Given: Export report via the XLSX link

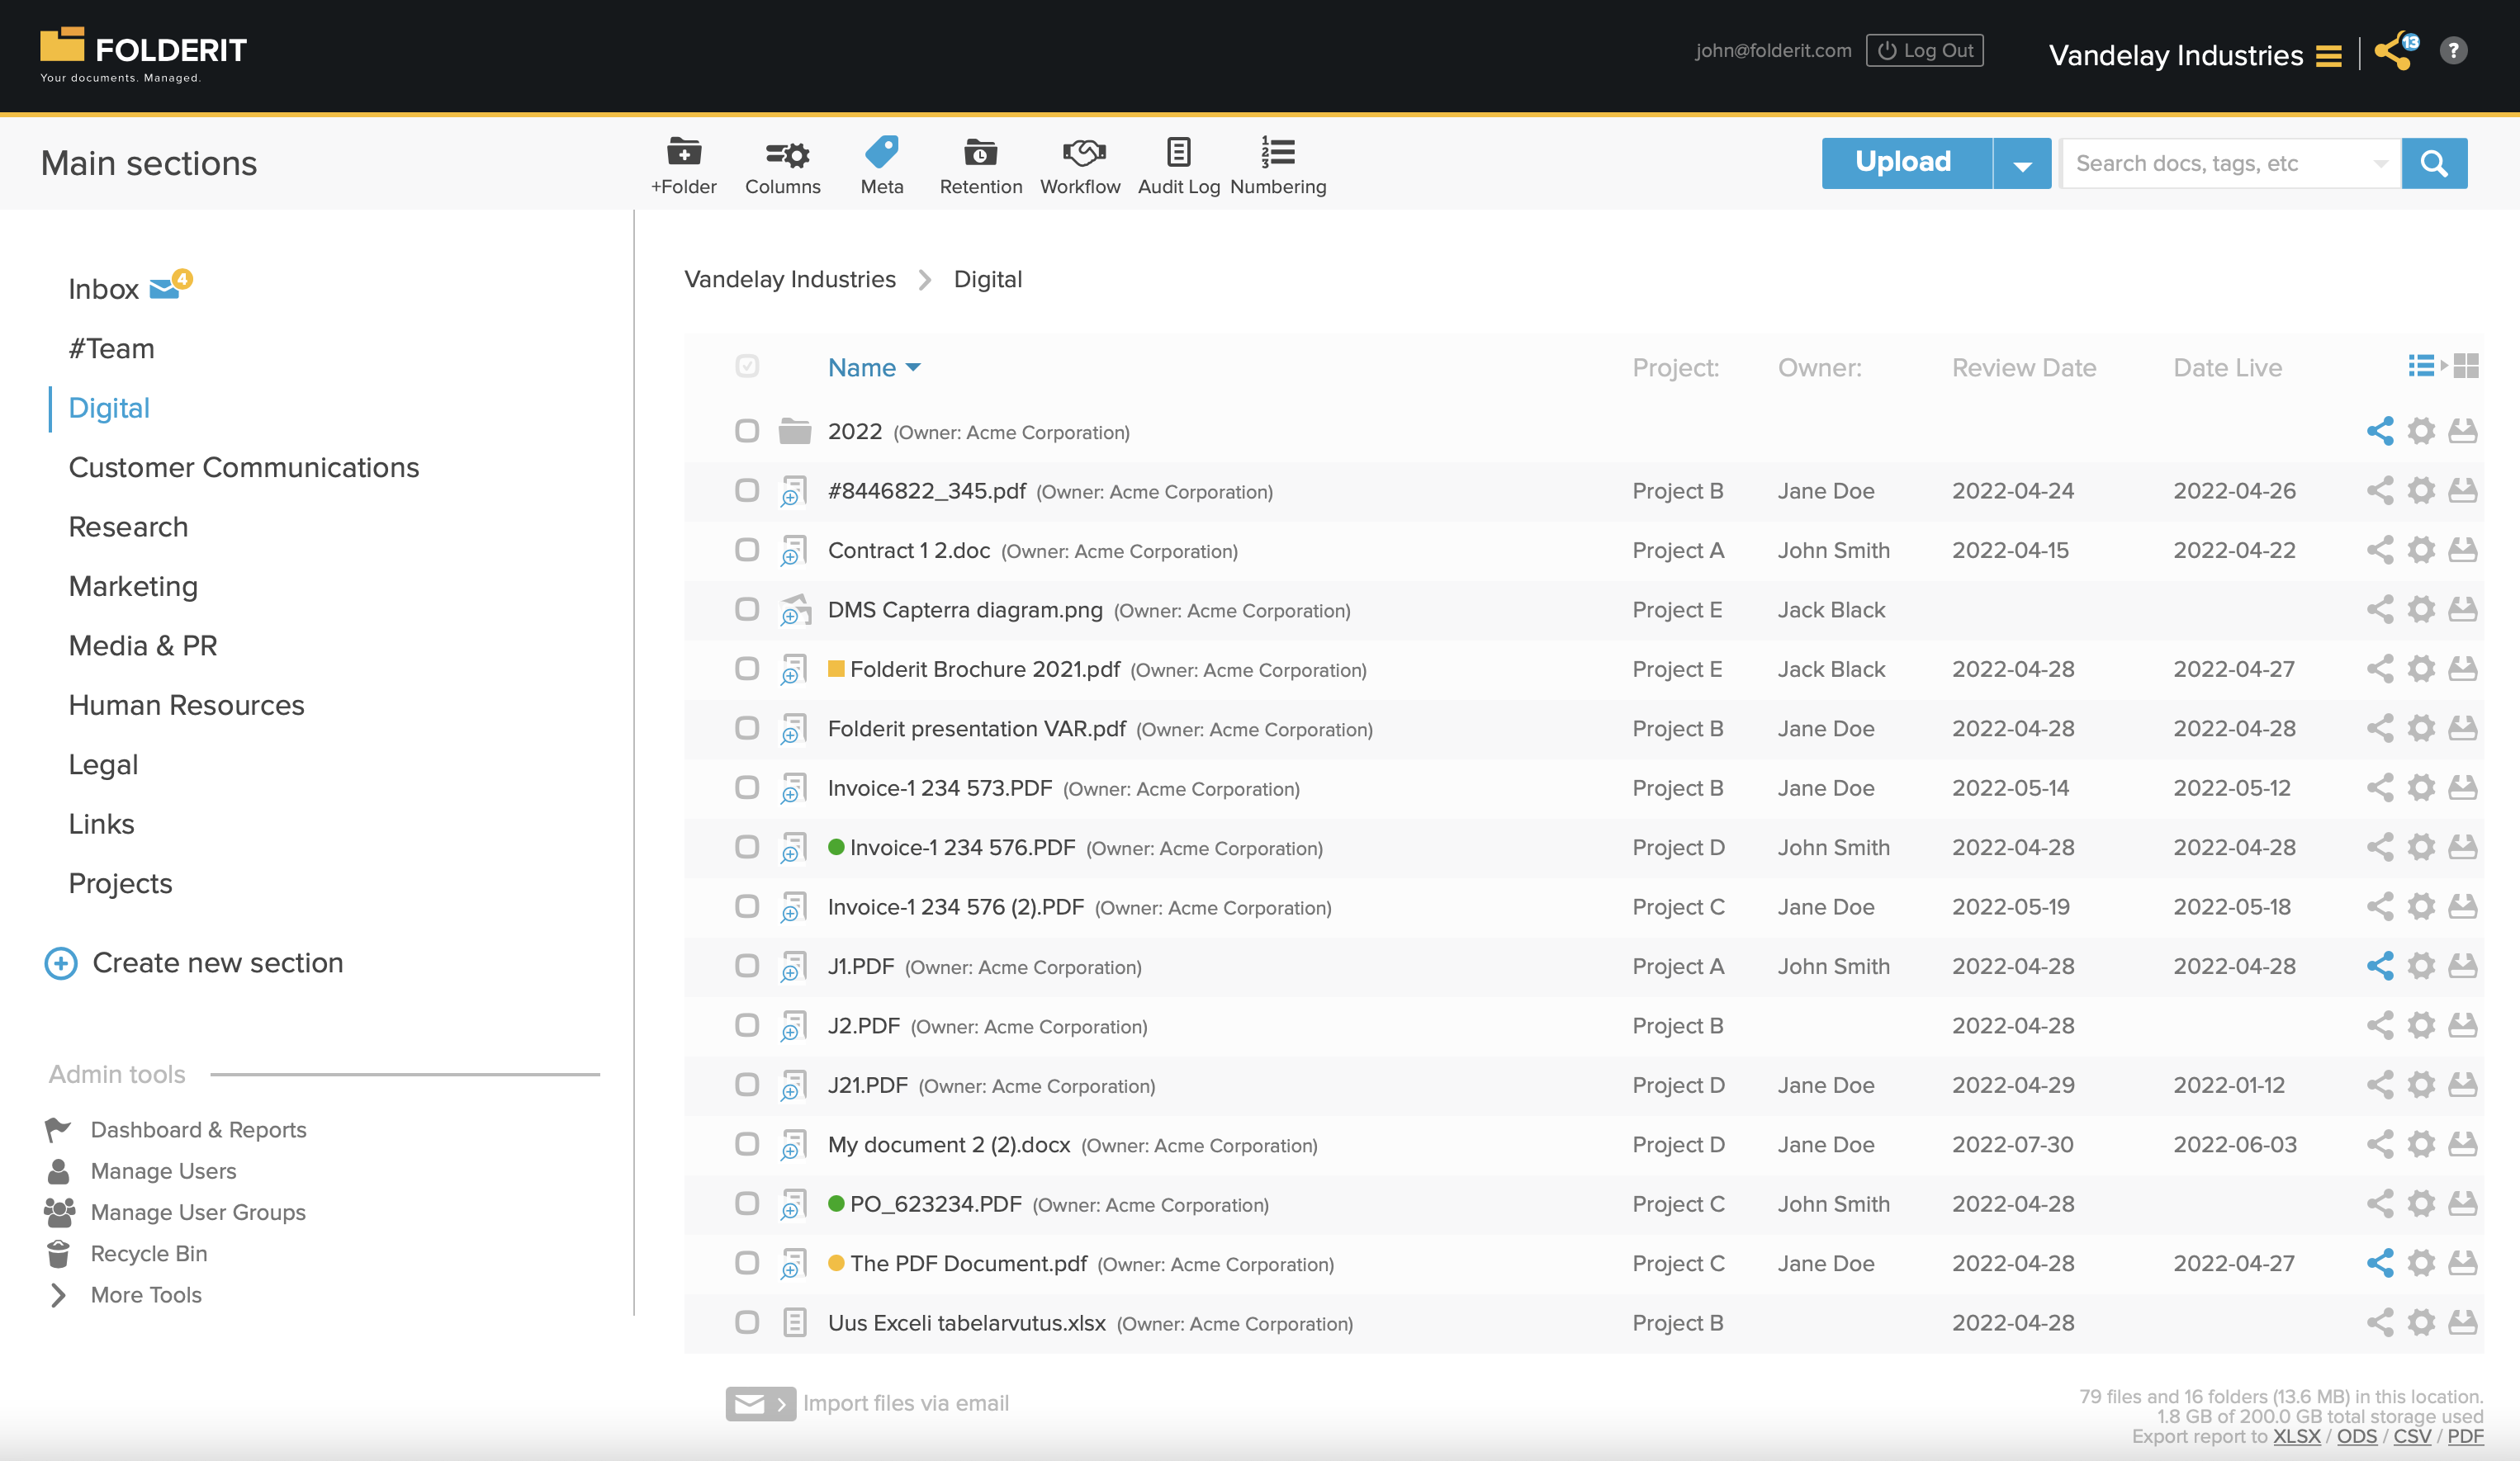Looking at the screenshot, I should (x=2296, y=1436).
